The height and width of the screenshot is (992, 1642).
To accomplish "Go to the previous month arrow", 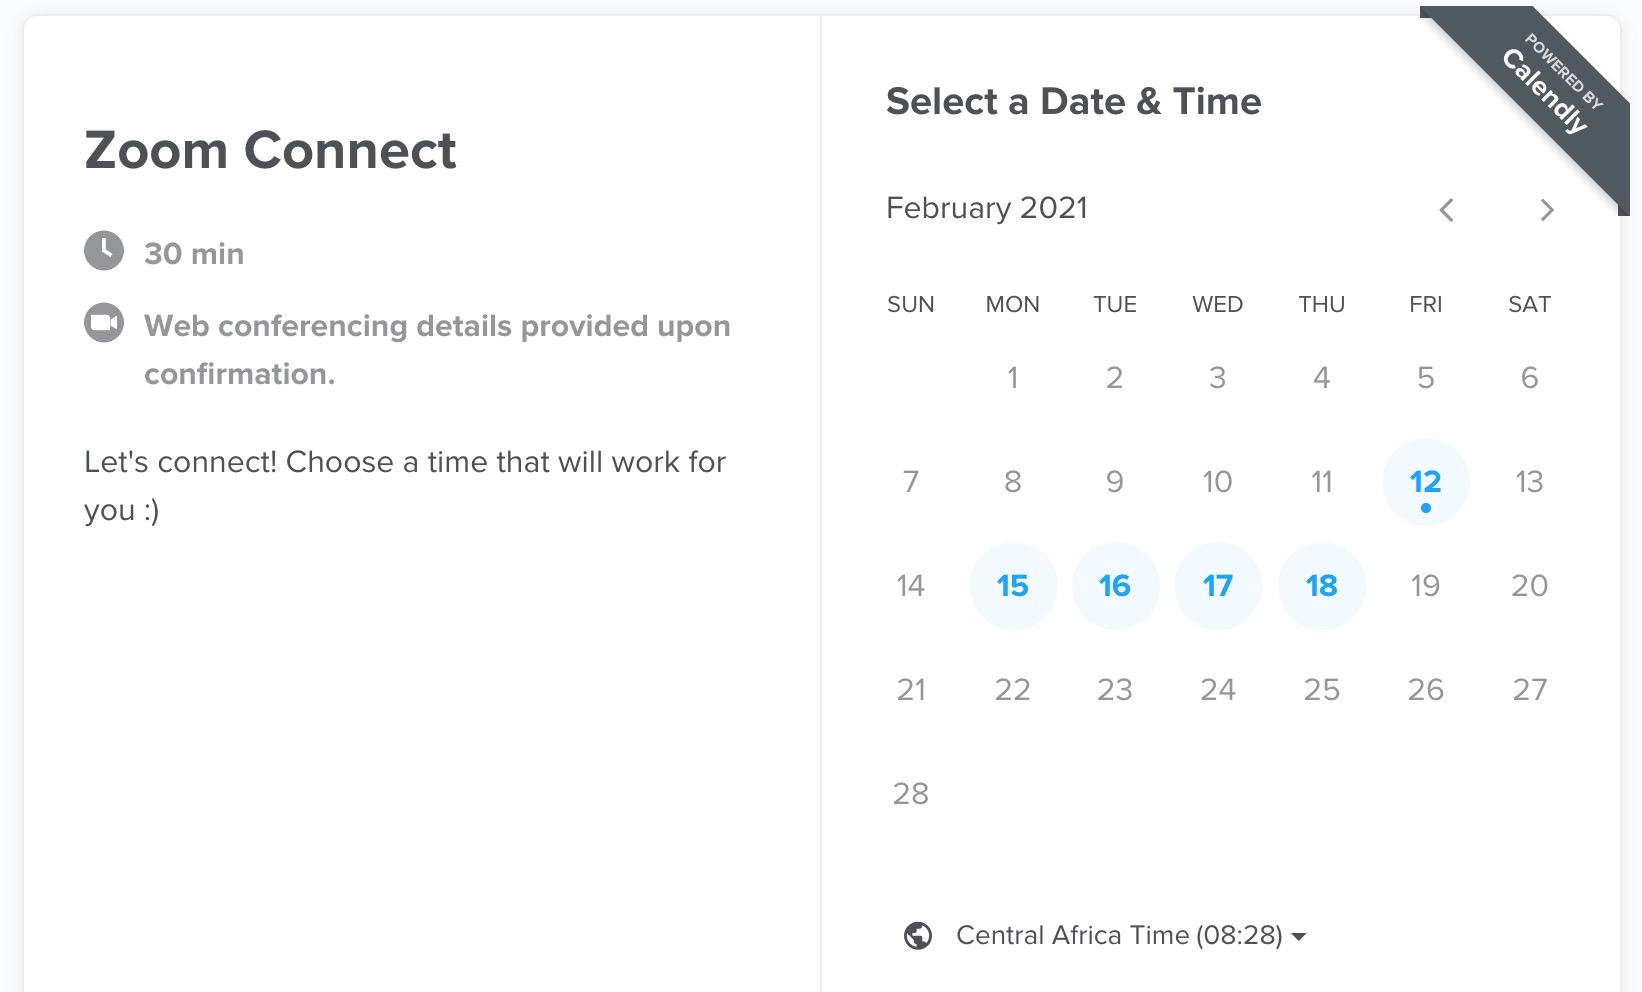I will click(1446, 210).
